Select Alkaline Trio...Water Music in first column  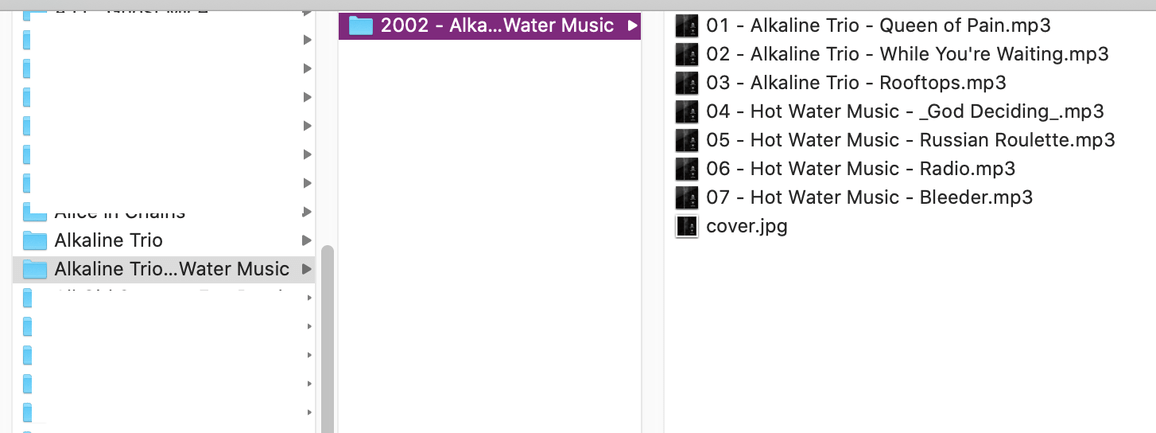[x=171, y=269]
